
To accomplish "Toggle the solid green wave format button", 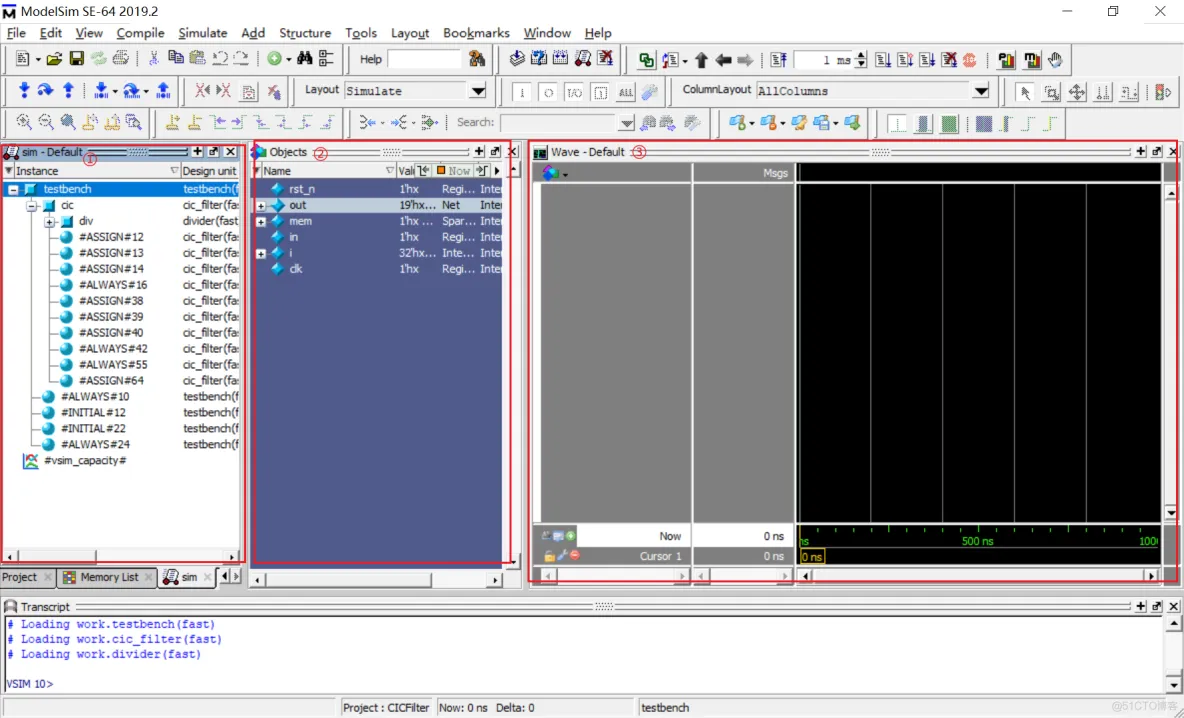I will tap(948, 123).
